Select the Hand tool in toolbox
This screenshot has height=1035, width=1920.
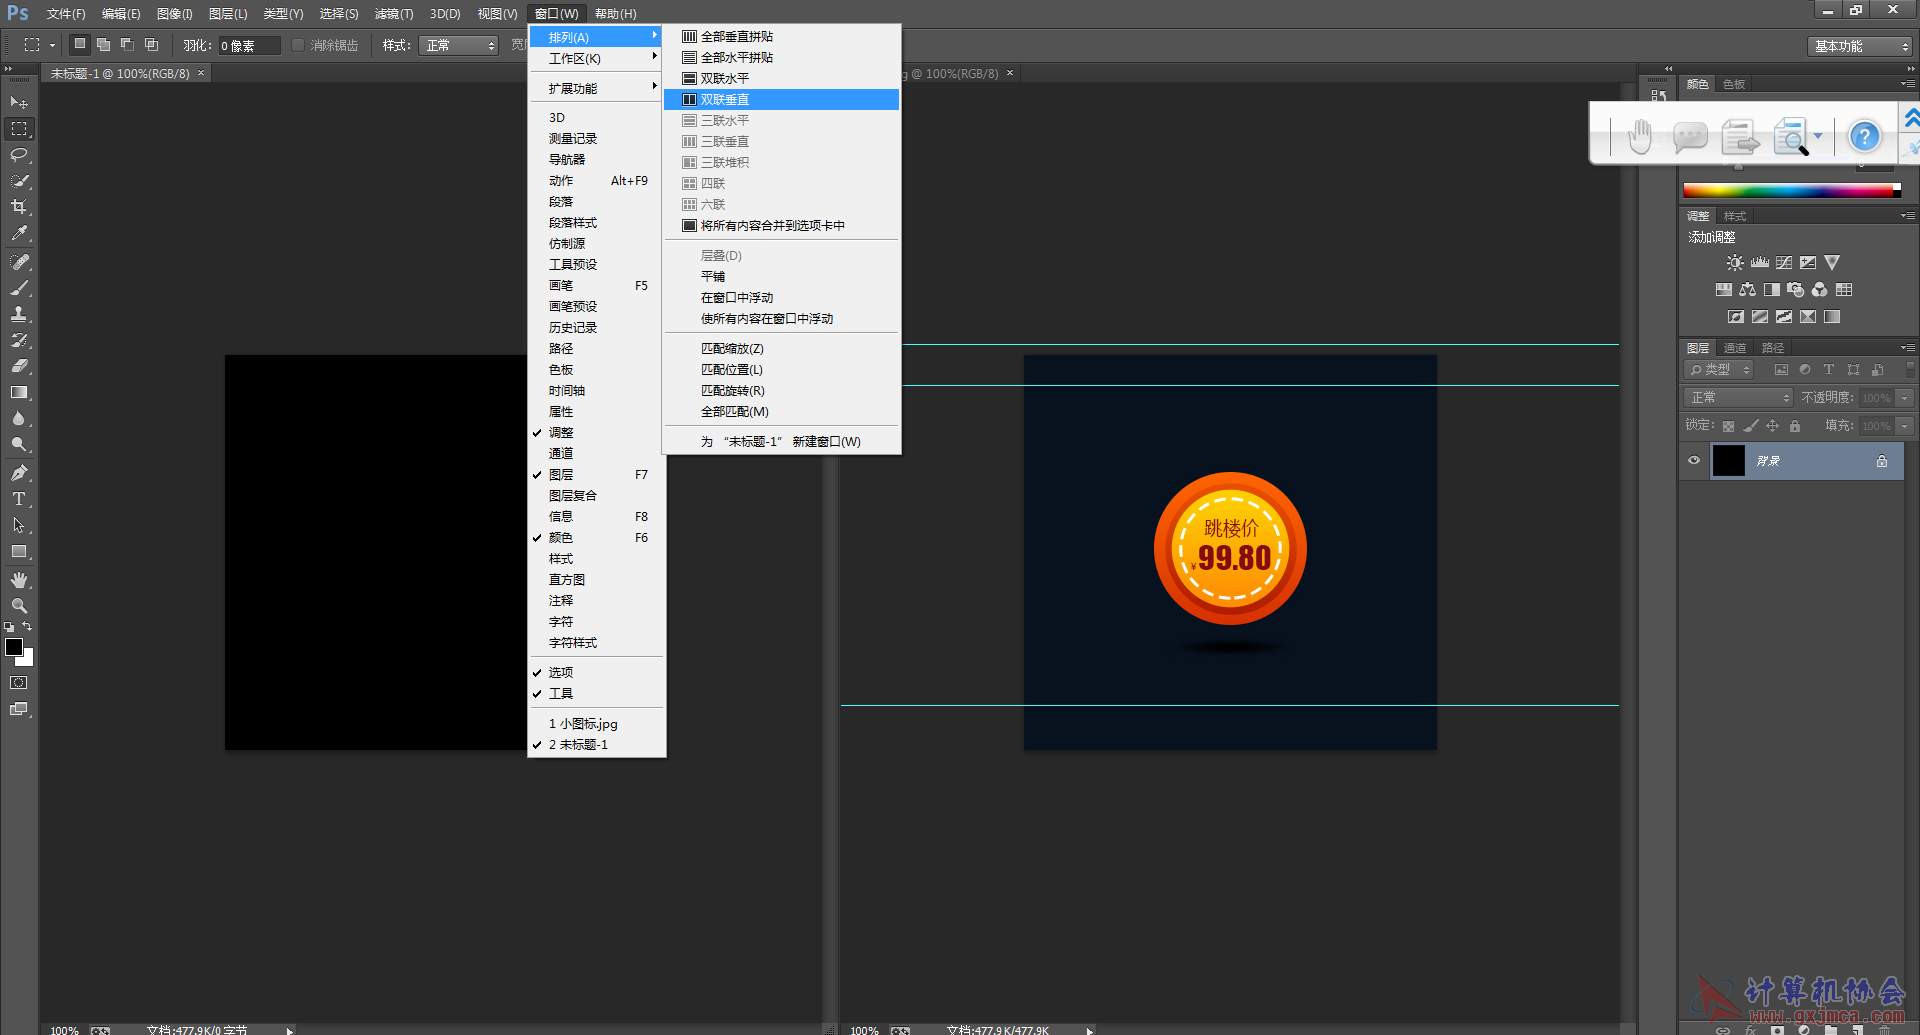(x=19, y=580)
